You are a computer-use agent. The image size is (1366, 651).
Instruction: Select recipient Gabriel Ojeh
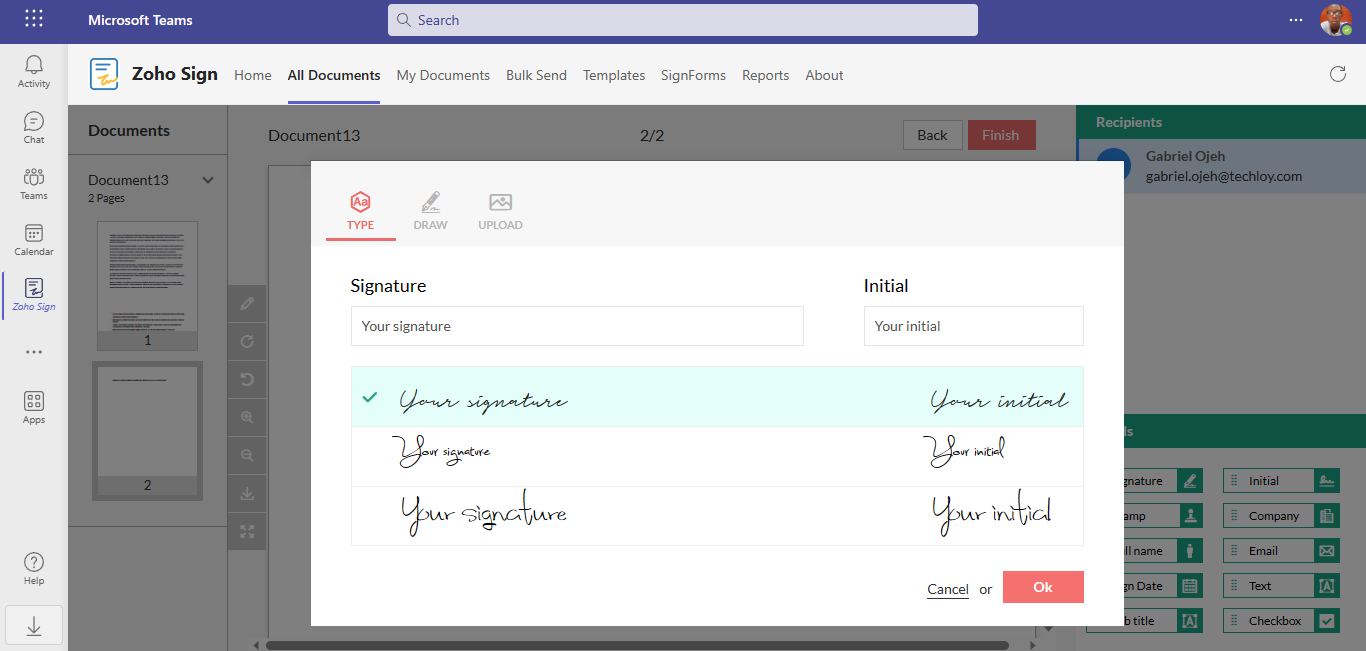(x=1221, y=166)
